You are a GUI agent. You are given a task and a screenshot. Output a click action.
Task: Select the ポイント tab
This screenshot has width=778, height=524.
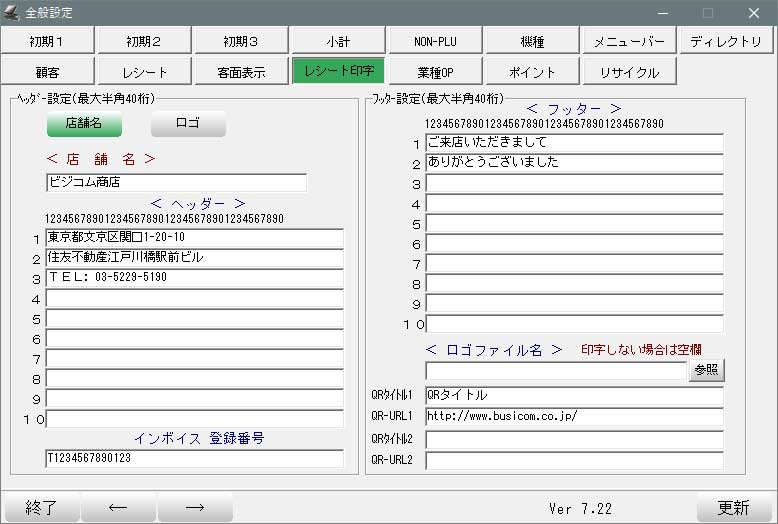tap(532, 72)
